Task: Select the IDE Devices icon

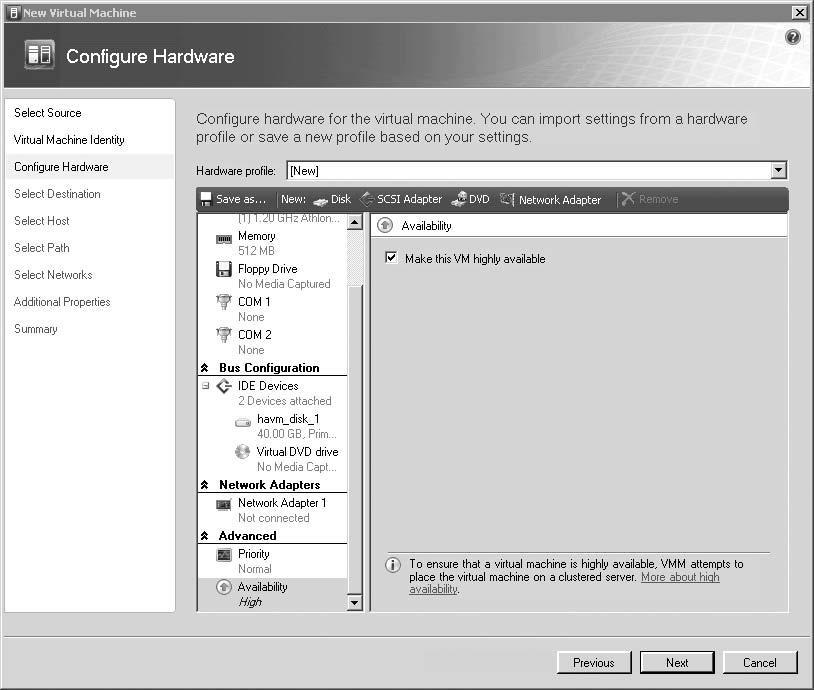Action: [x=224, y=386]
